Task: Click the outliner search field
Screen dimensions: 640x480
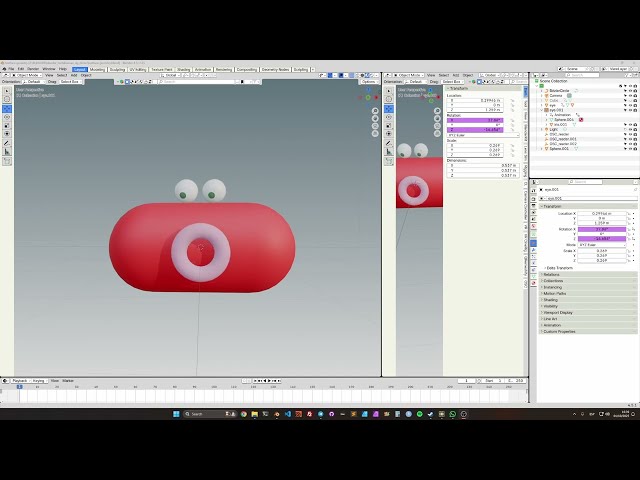Action: click(581, 75)
